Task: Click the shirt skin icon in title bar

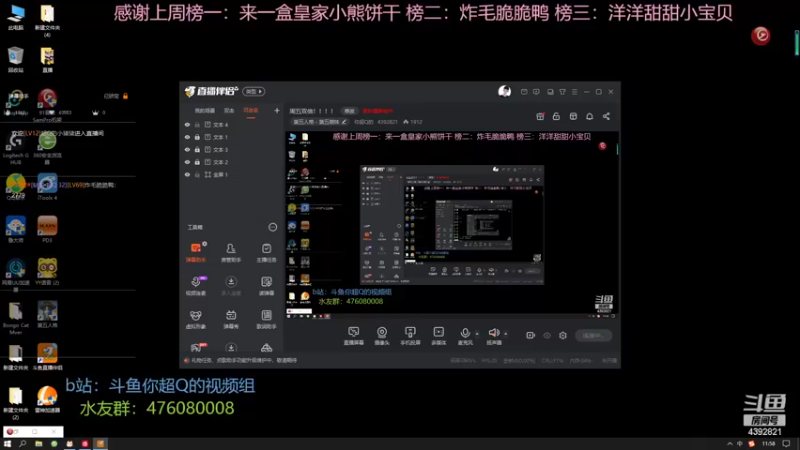Action: (x=562, y=92)
